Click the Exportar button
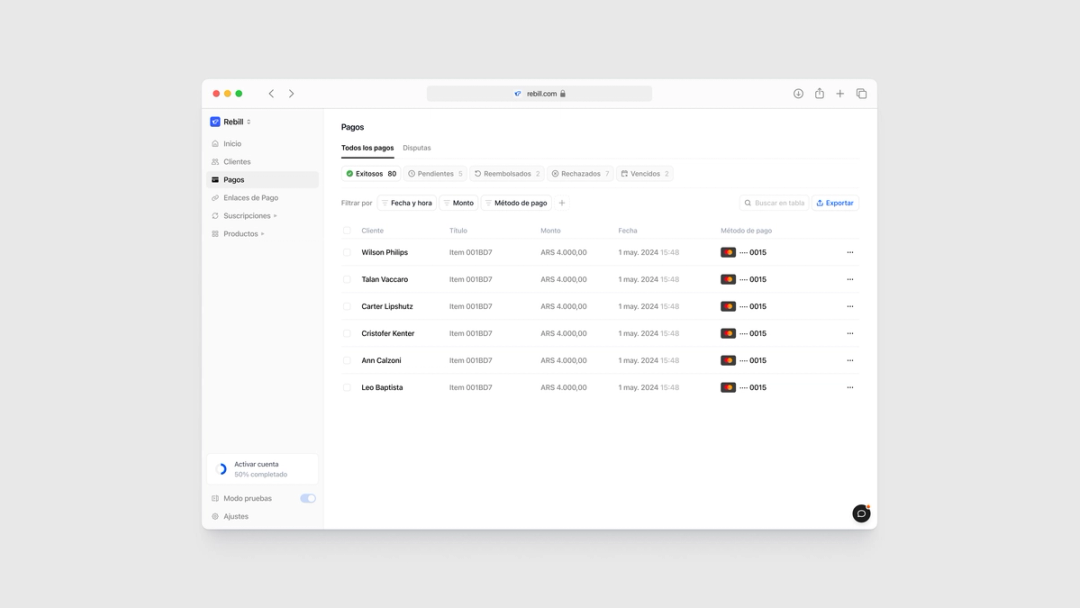The image size is (1080, 608). point(835,203)
